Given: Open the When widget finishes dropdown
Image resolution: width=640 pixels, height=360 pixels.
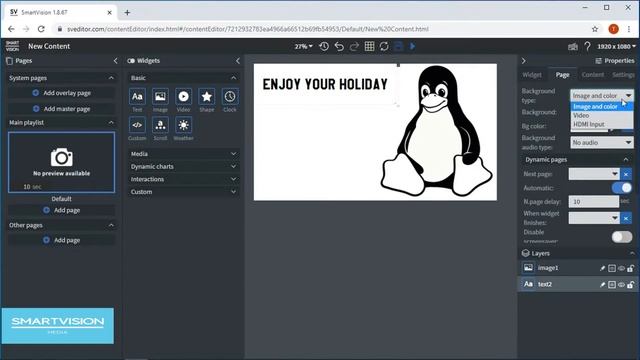Looking at the screenshot, I should [x=594, y=218].
